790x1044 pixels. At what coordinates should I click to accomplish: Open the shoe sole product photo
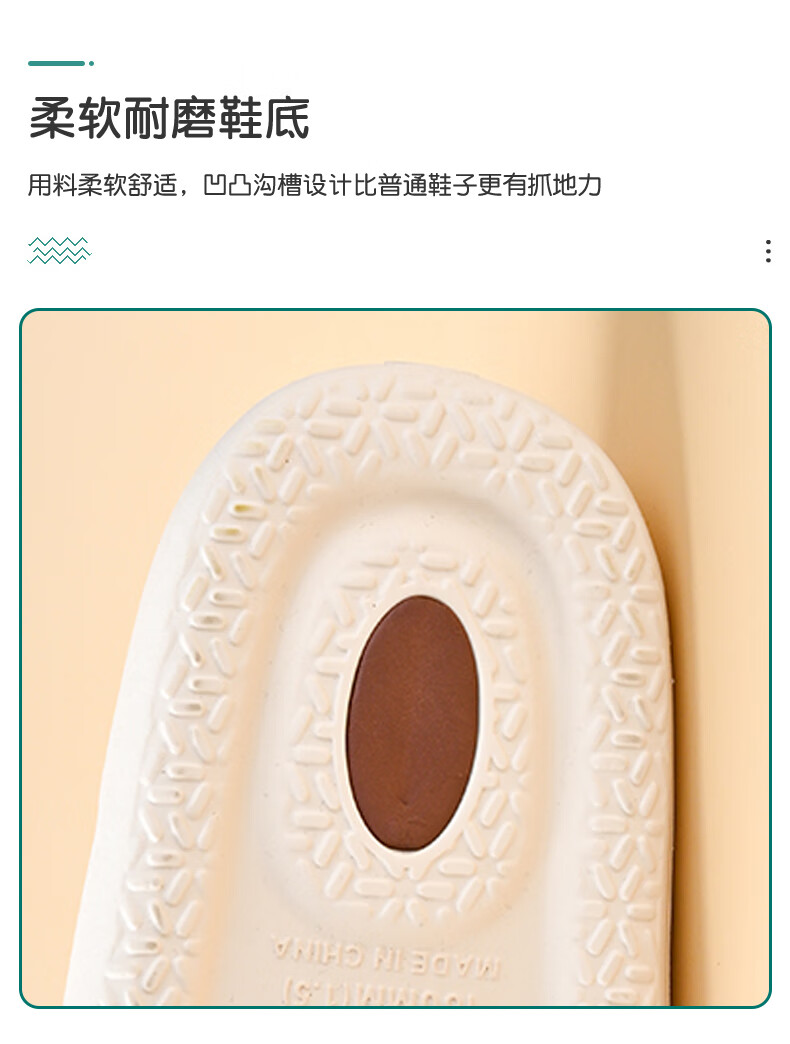(x=395, y=658)
